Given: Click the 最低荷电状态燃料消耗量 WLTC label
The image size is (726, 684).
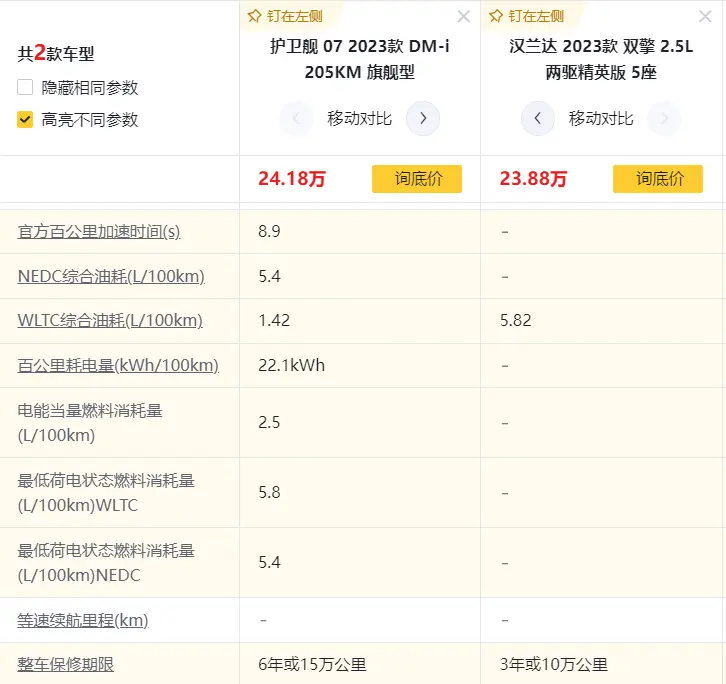Looking at the screenshot, I should click(x=106, y=493).
